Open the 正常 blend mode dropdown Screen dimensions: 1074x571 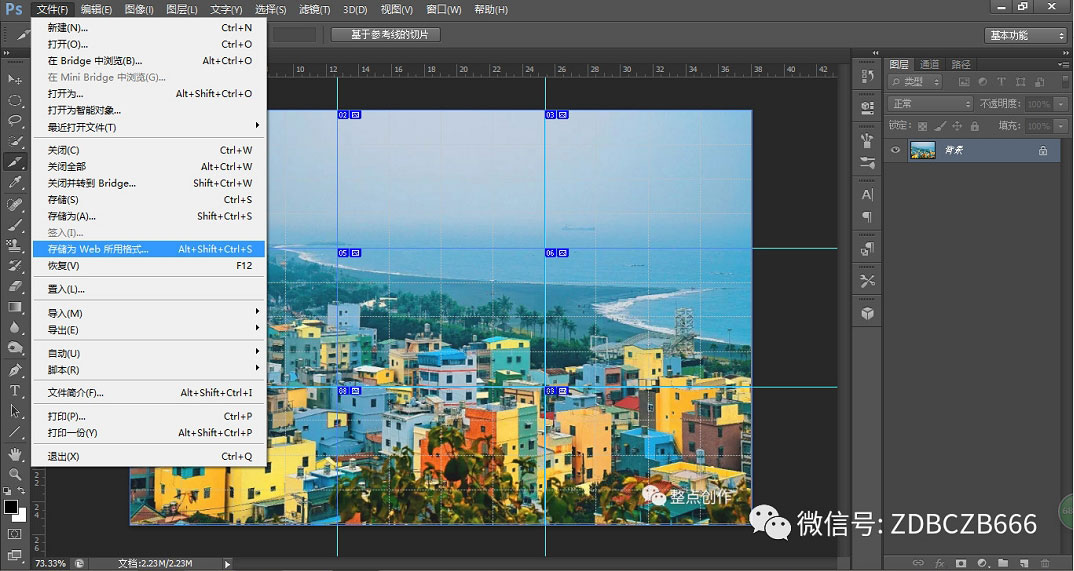coord(930,104)
